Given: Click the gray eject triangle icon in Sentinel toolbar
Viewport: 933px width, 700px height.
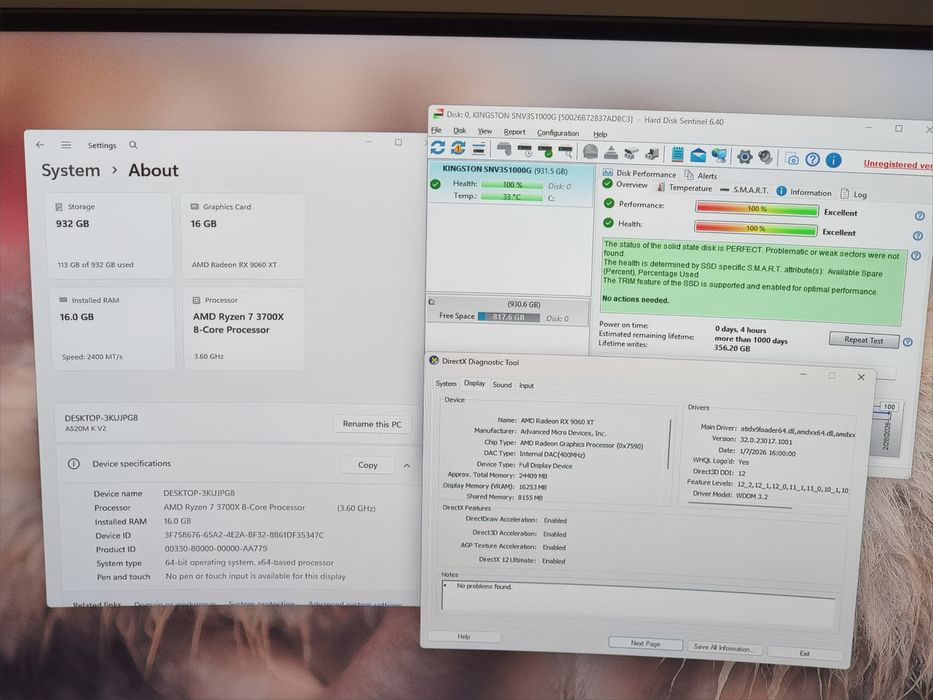Looking at the screenshot, I should [x=610, y=152].
